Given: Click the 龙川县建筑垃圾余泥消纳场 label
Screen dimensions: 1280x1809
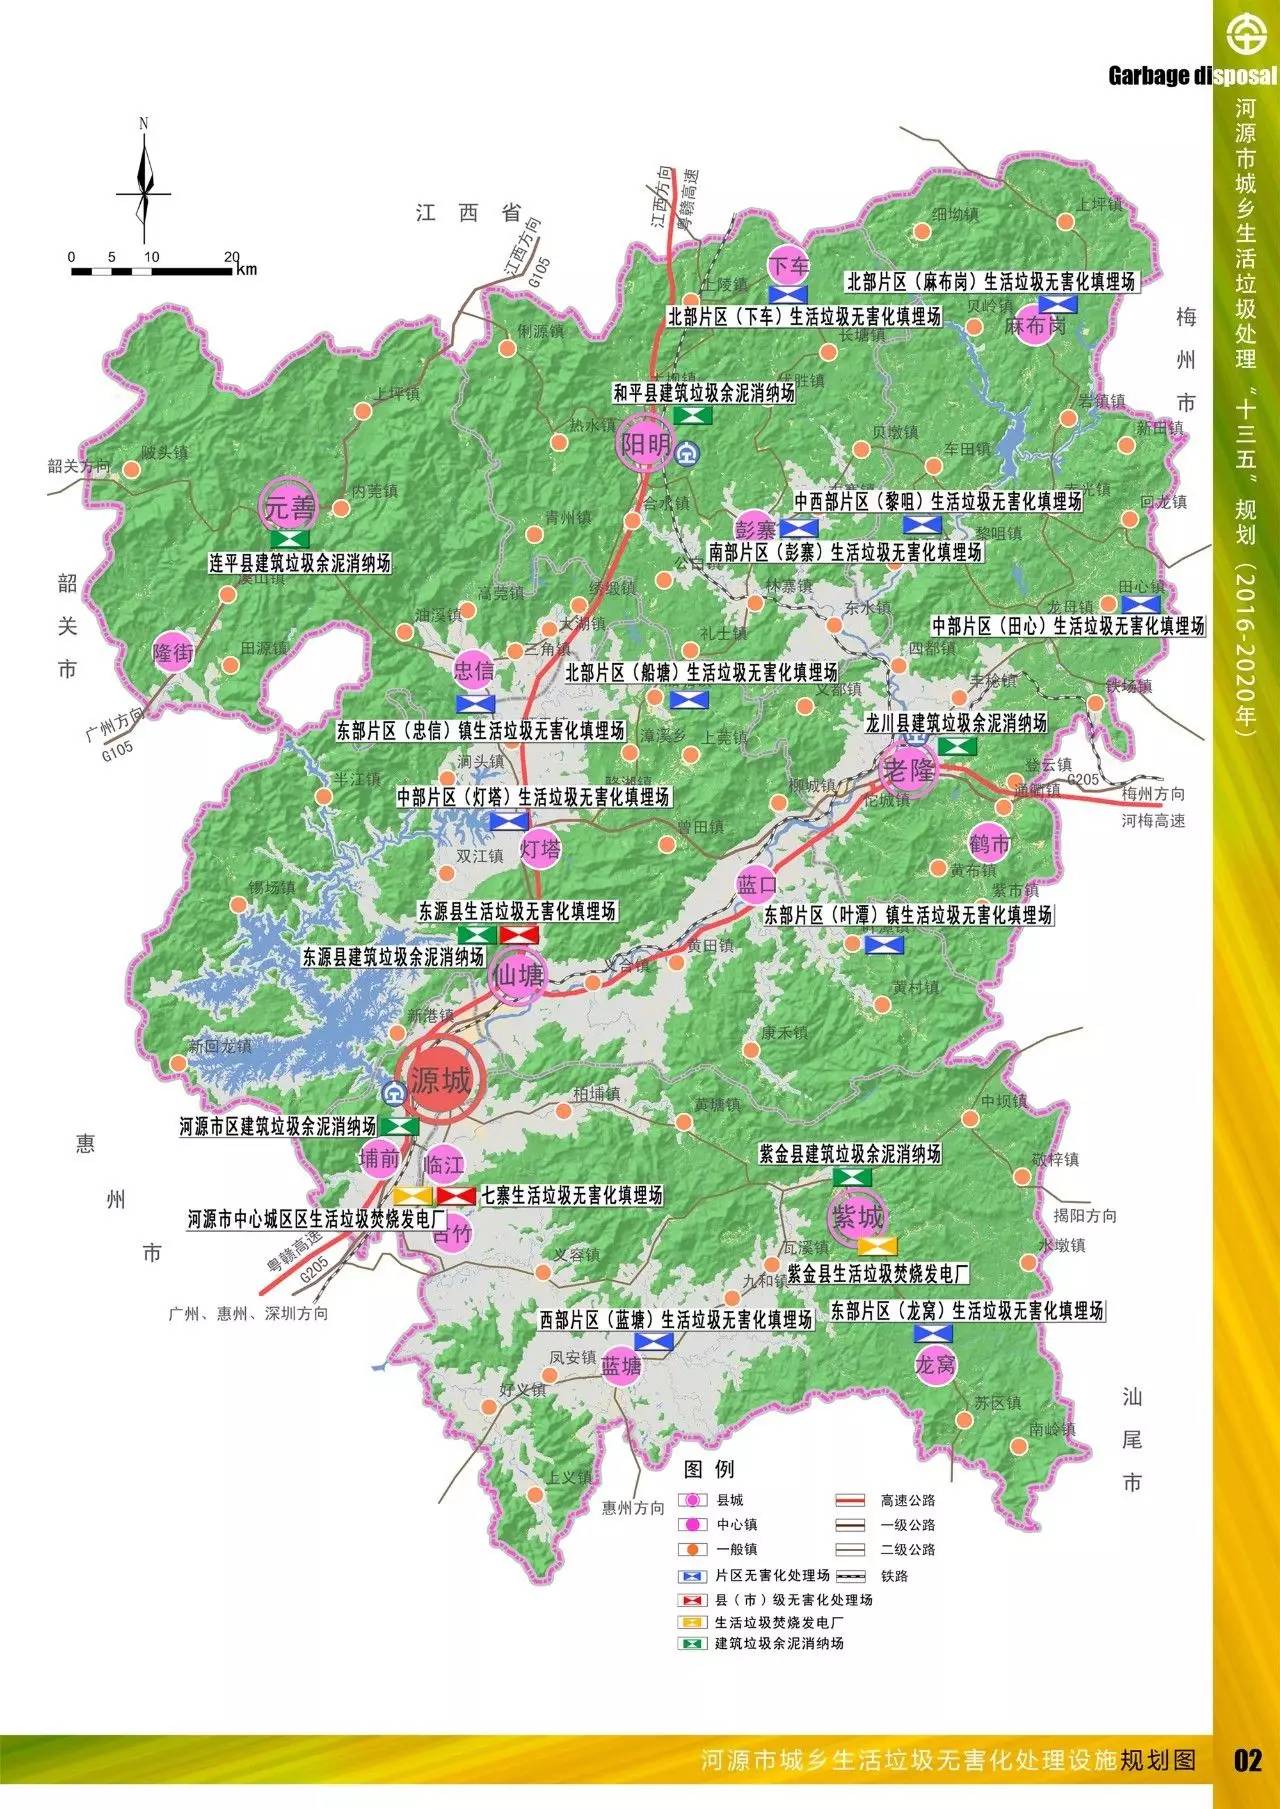Looking at the screenshot, I should coord(956,721).
